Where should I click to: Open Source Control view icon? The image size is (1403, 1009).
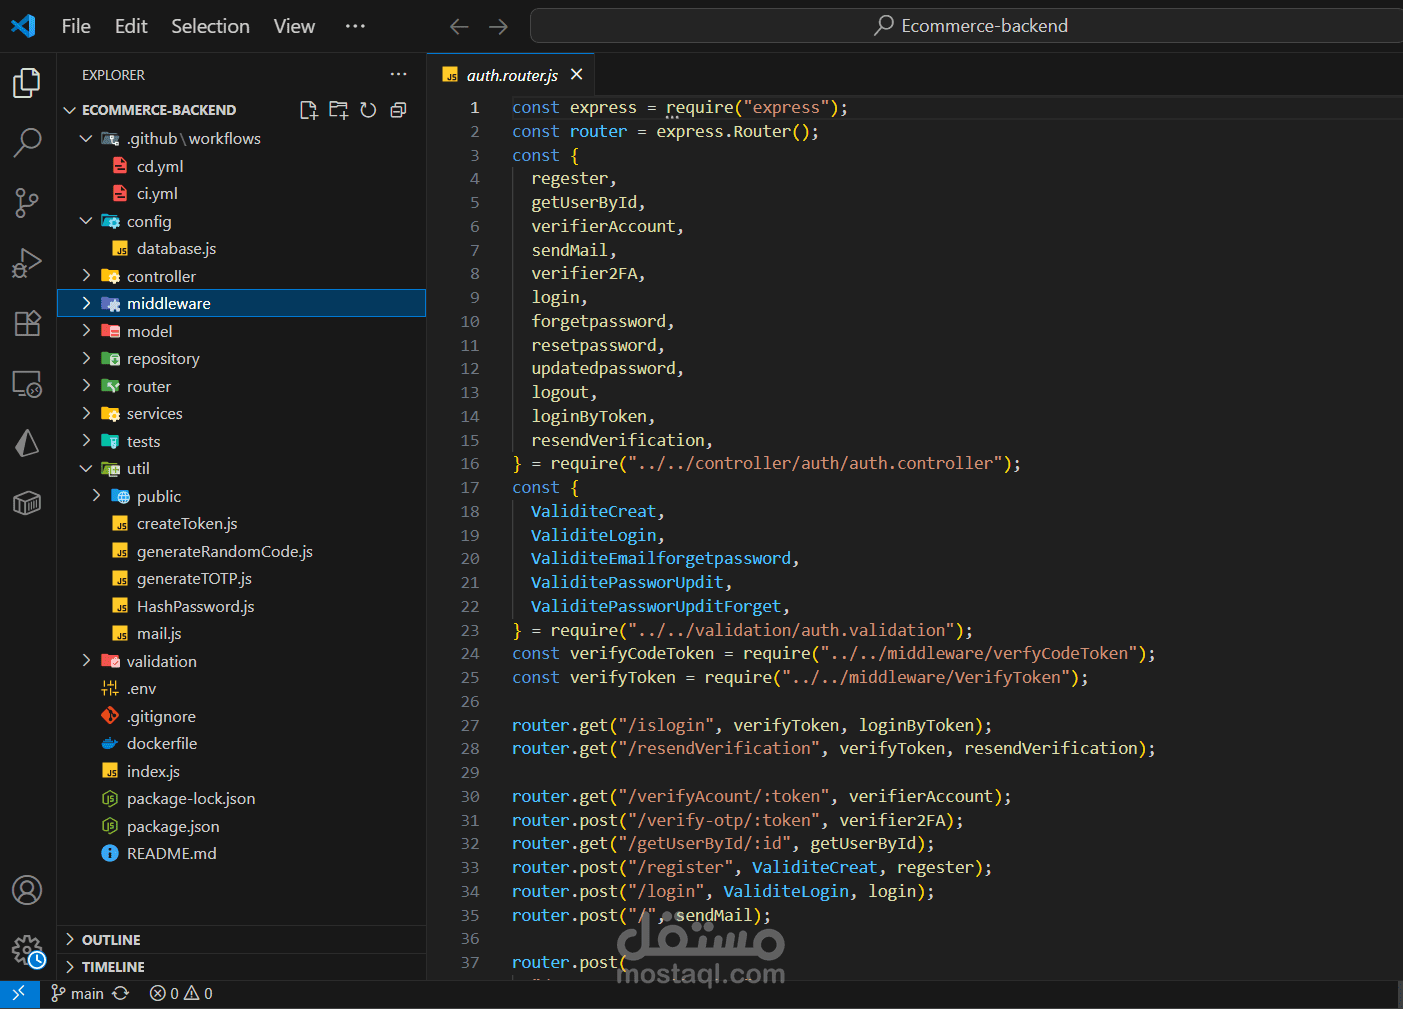(27, 203)
